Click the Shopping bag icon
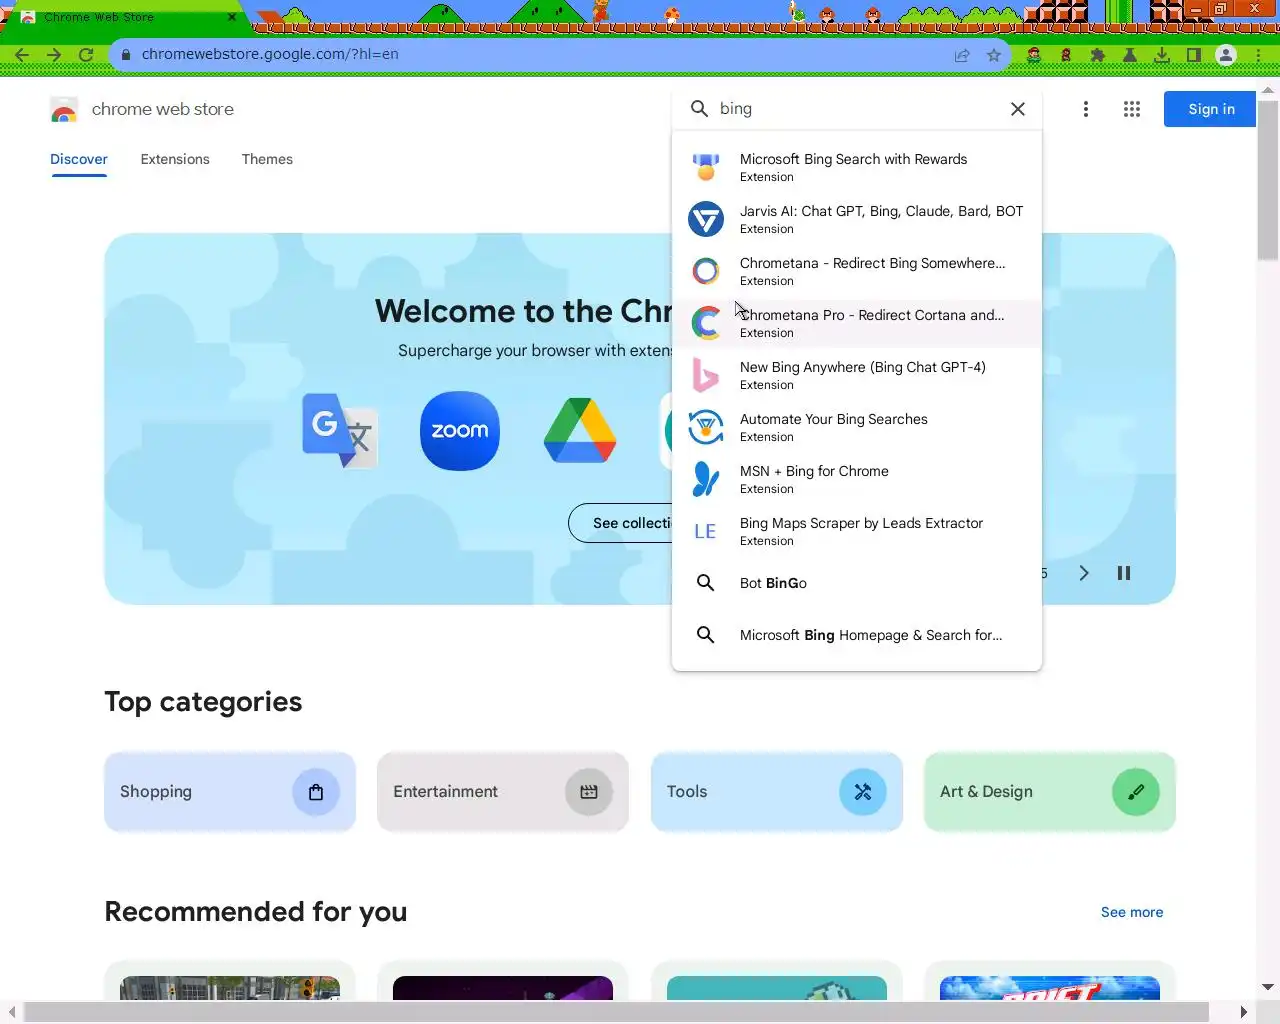Viewport: 1280px width, 1024px height. tap(316, 792)
